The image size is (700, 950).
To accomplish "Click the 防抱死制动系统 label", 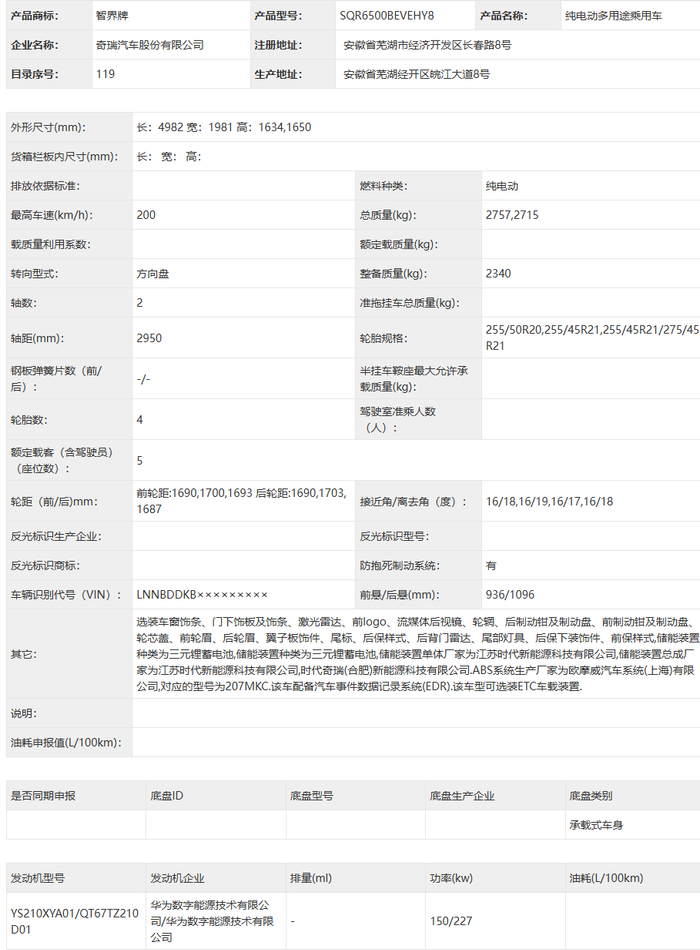I will 400,565.
